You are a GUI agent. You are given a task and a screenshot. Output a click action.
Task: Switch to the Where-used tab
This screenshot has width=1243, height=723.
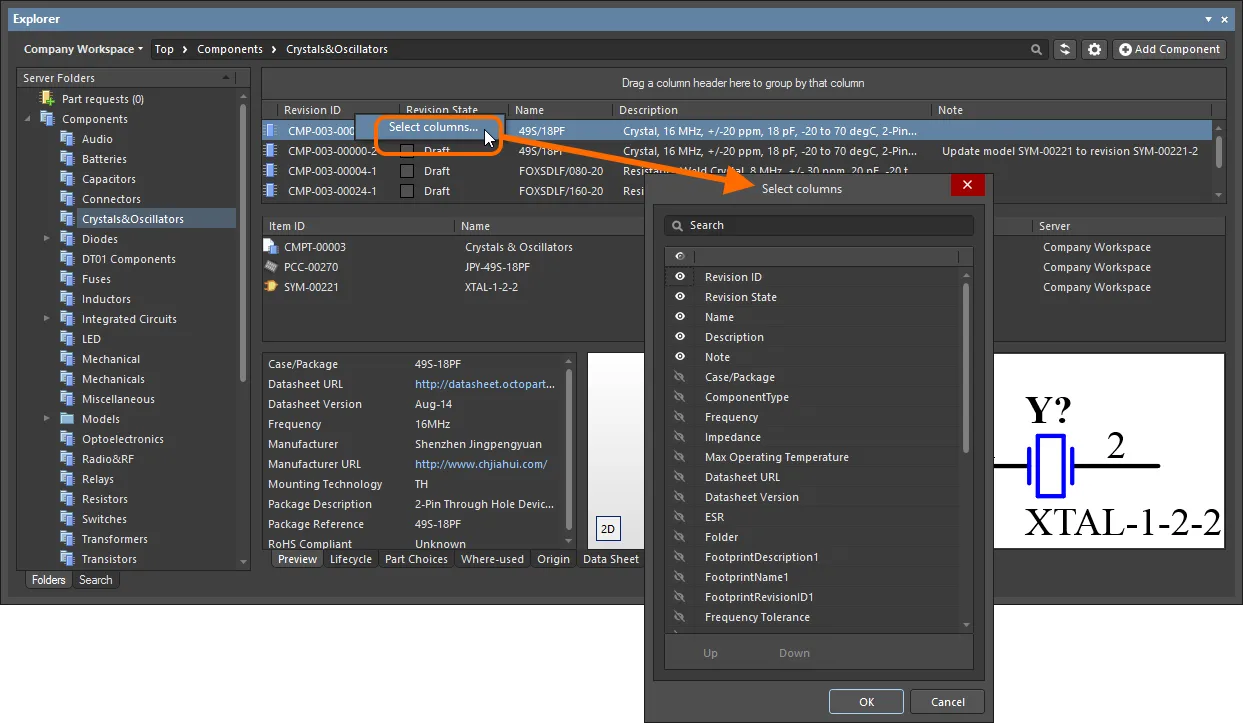coord(492,559)
